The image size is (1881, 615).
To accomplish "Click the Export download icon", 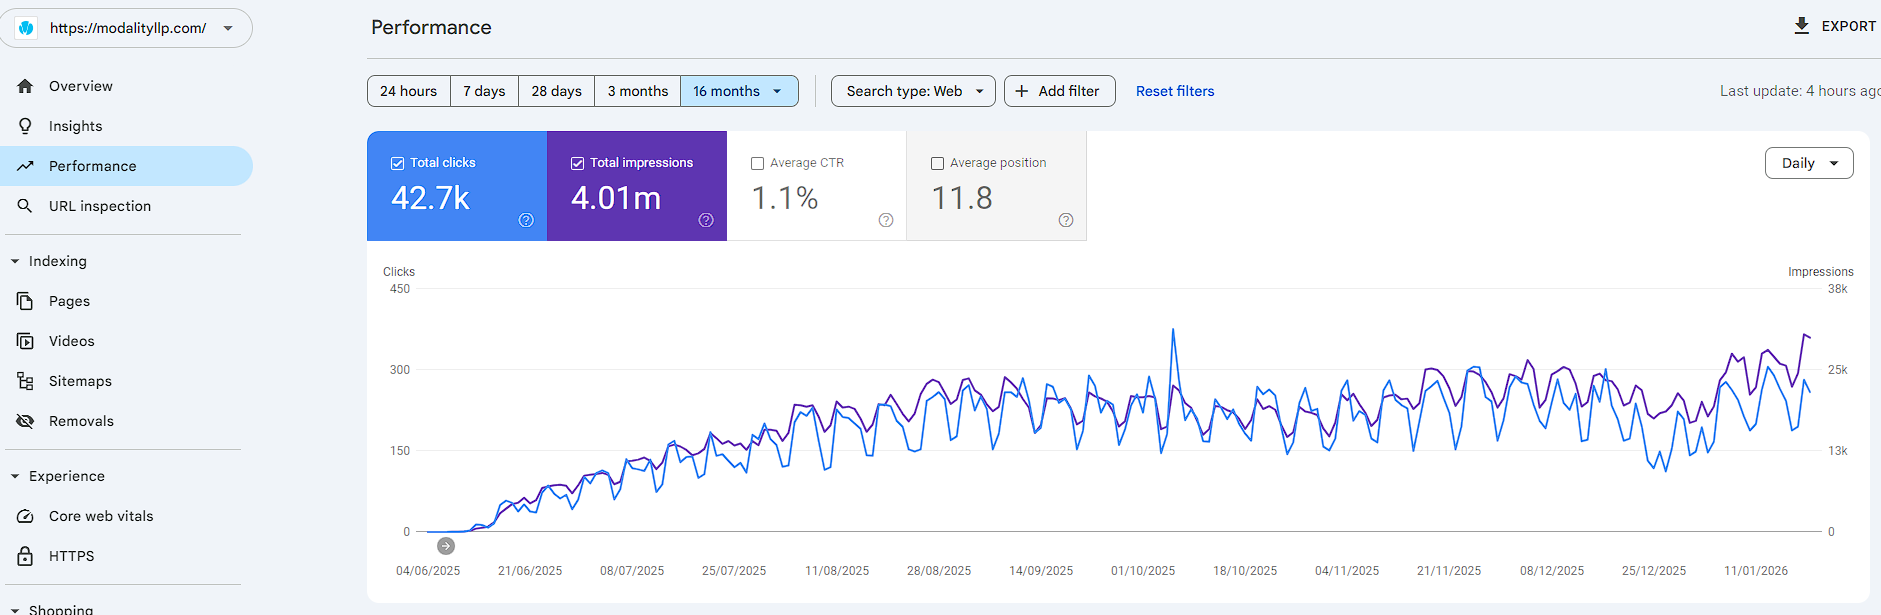I will 1801,26.
